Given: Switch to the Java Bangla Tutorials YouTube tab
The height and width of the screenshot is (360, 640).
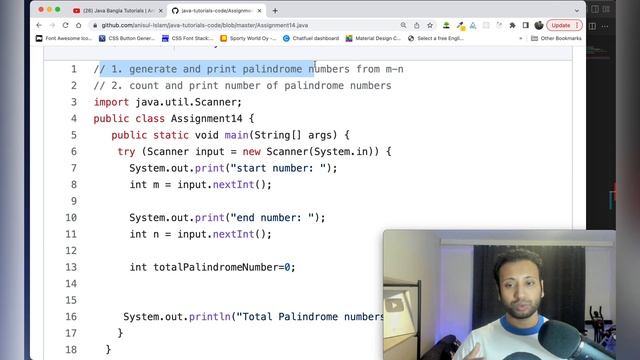Looking at the screenshot, I should point(118,11).
